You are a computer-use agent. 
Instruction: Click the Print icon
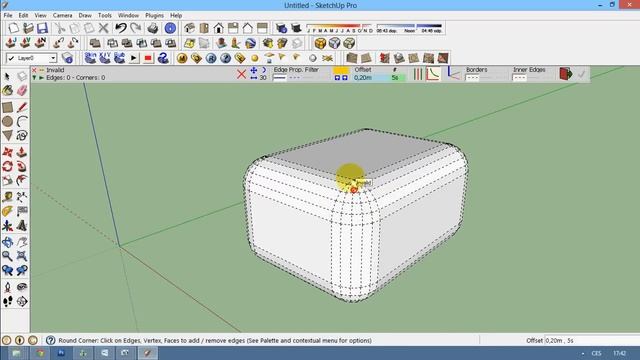tap(153, 28)
